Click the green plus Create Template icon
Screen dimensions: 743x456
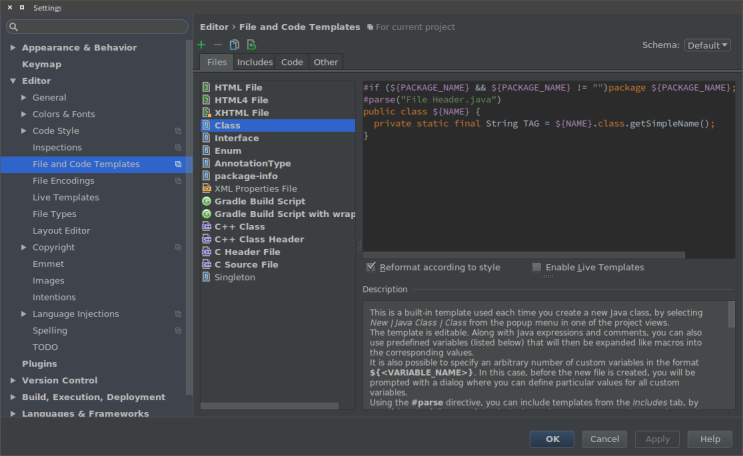[x=201, y=45]
